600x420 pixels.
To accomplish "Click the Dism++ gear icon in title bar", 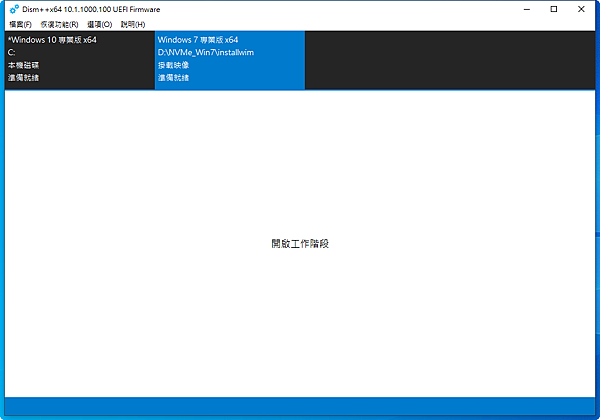I will pyautogui.click(x=14, y=9).
